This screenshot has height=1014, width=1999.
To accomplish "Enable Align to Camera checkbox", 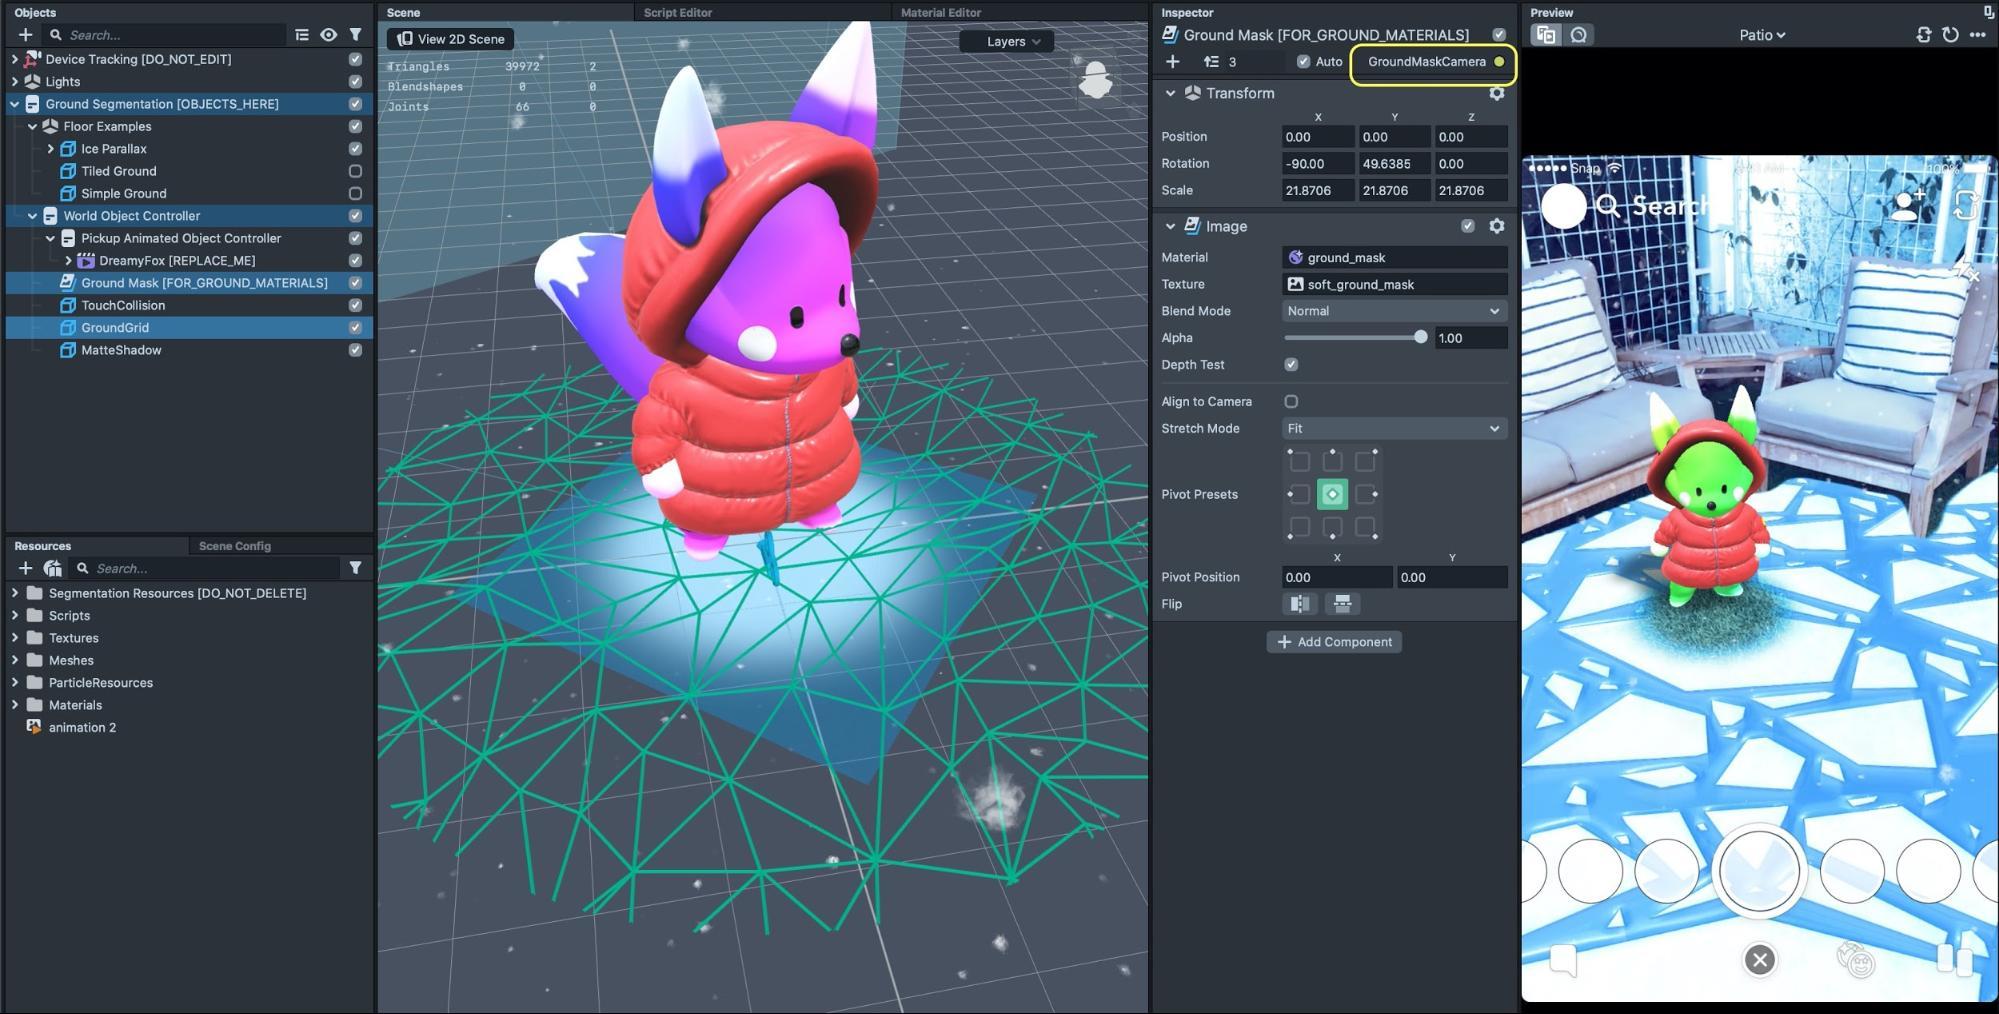I will click(1291, 402).
